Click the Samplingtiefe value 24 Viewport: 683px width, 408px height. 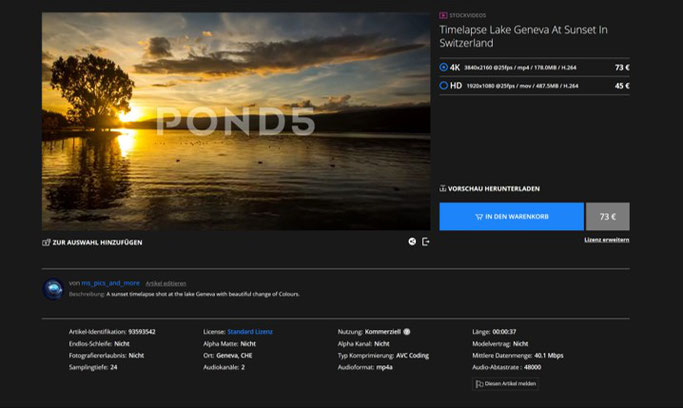(114, 367)
